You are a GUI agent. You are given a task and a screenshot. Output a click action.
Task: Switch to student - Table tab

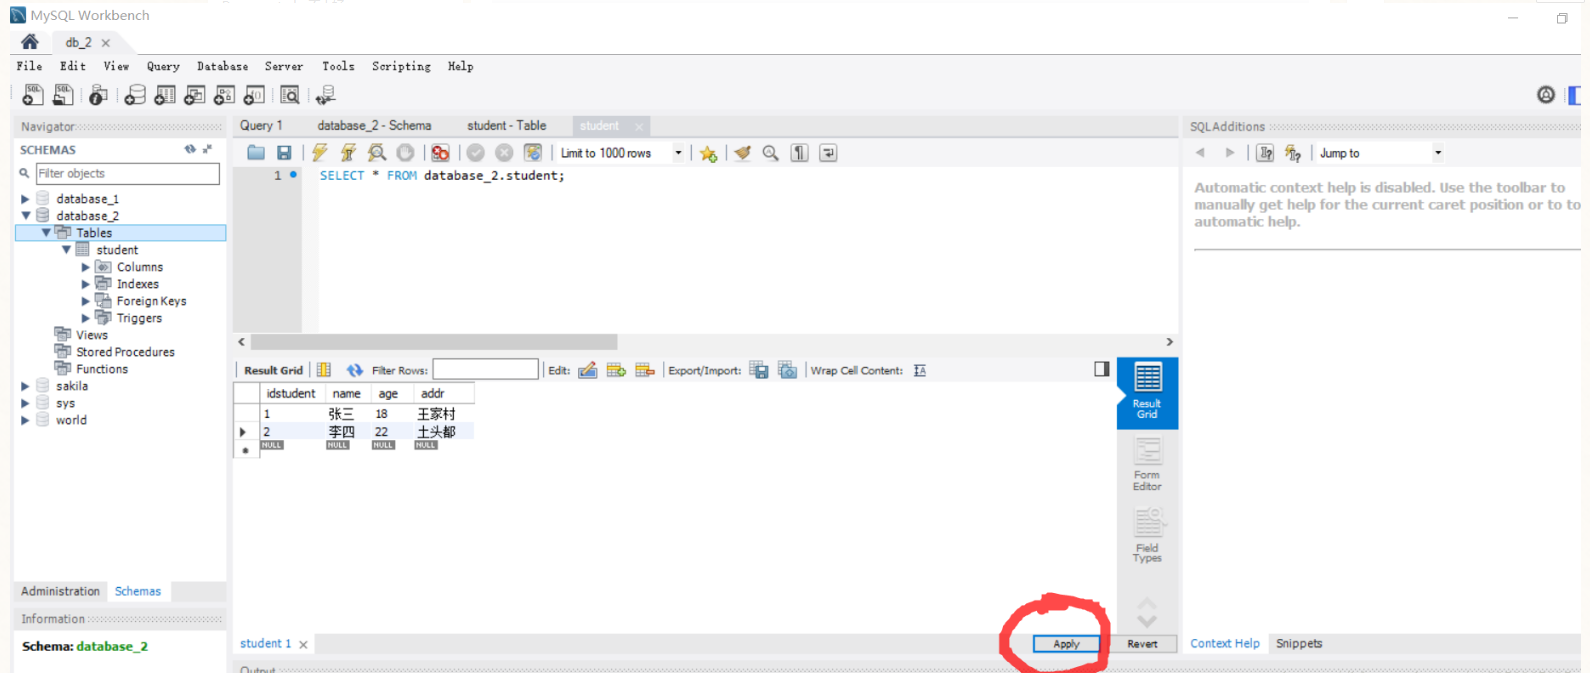(x=506, y=126)
